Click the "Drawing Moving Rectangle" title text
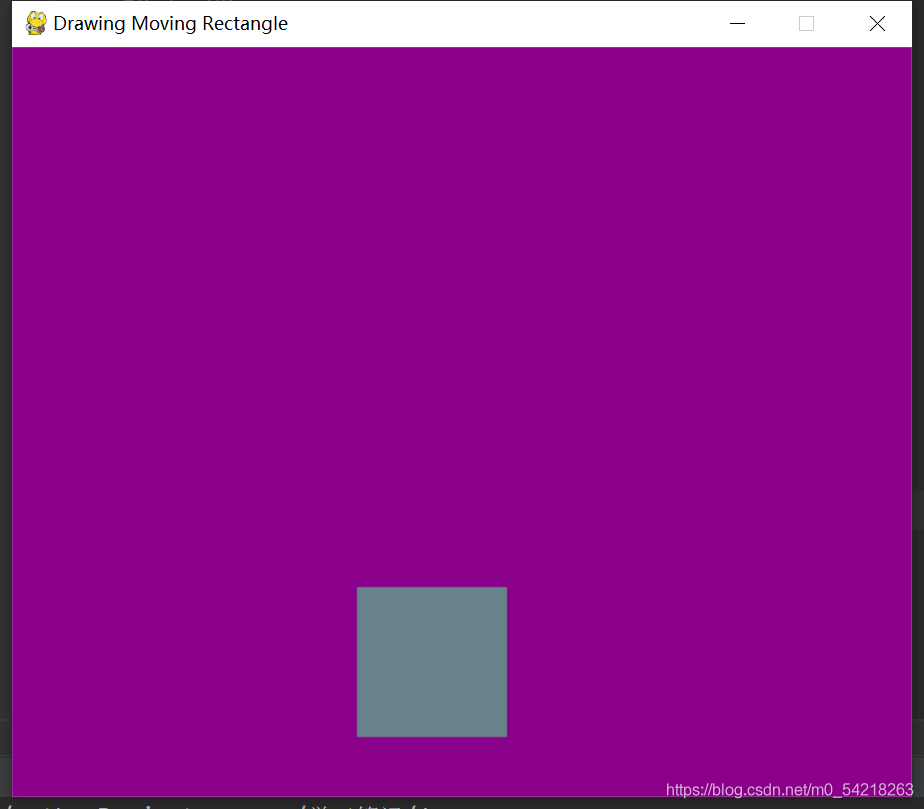The image size is (924, 809). click(x=170, y=24)
